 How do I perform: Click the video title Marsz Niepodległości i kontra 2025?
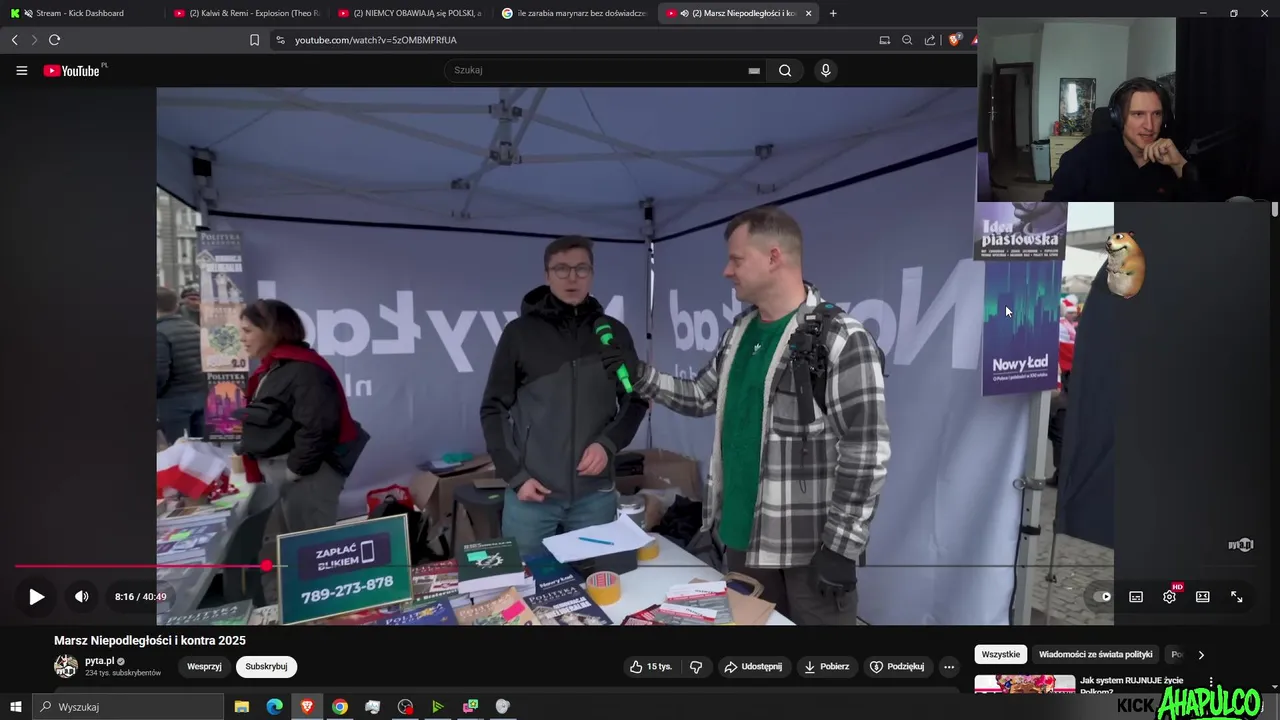point(150,641)
